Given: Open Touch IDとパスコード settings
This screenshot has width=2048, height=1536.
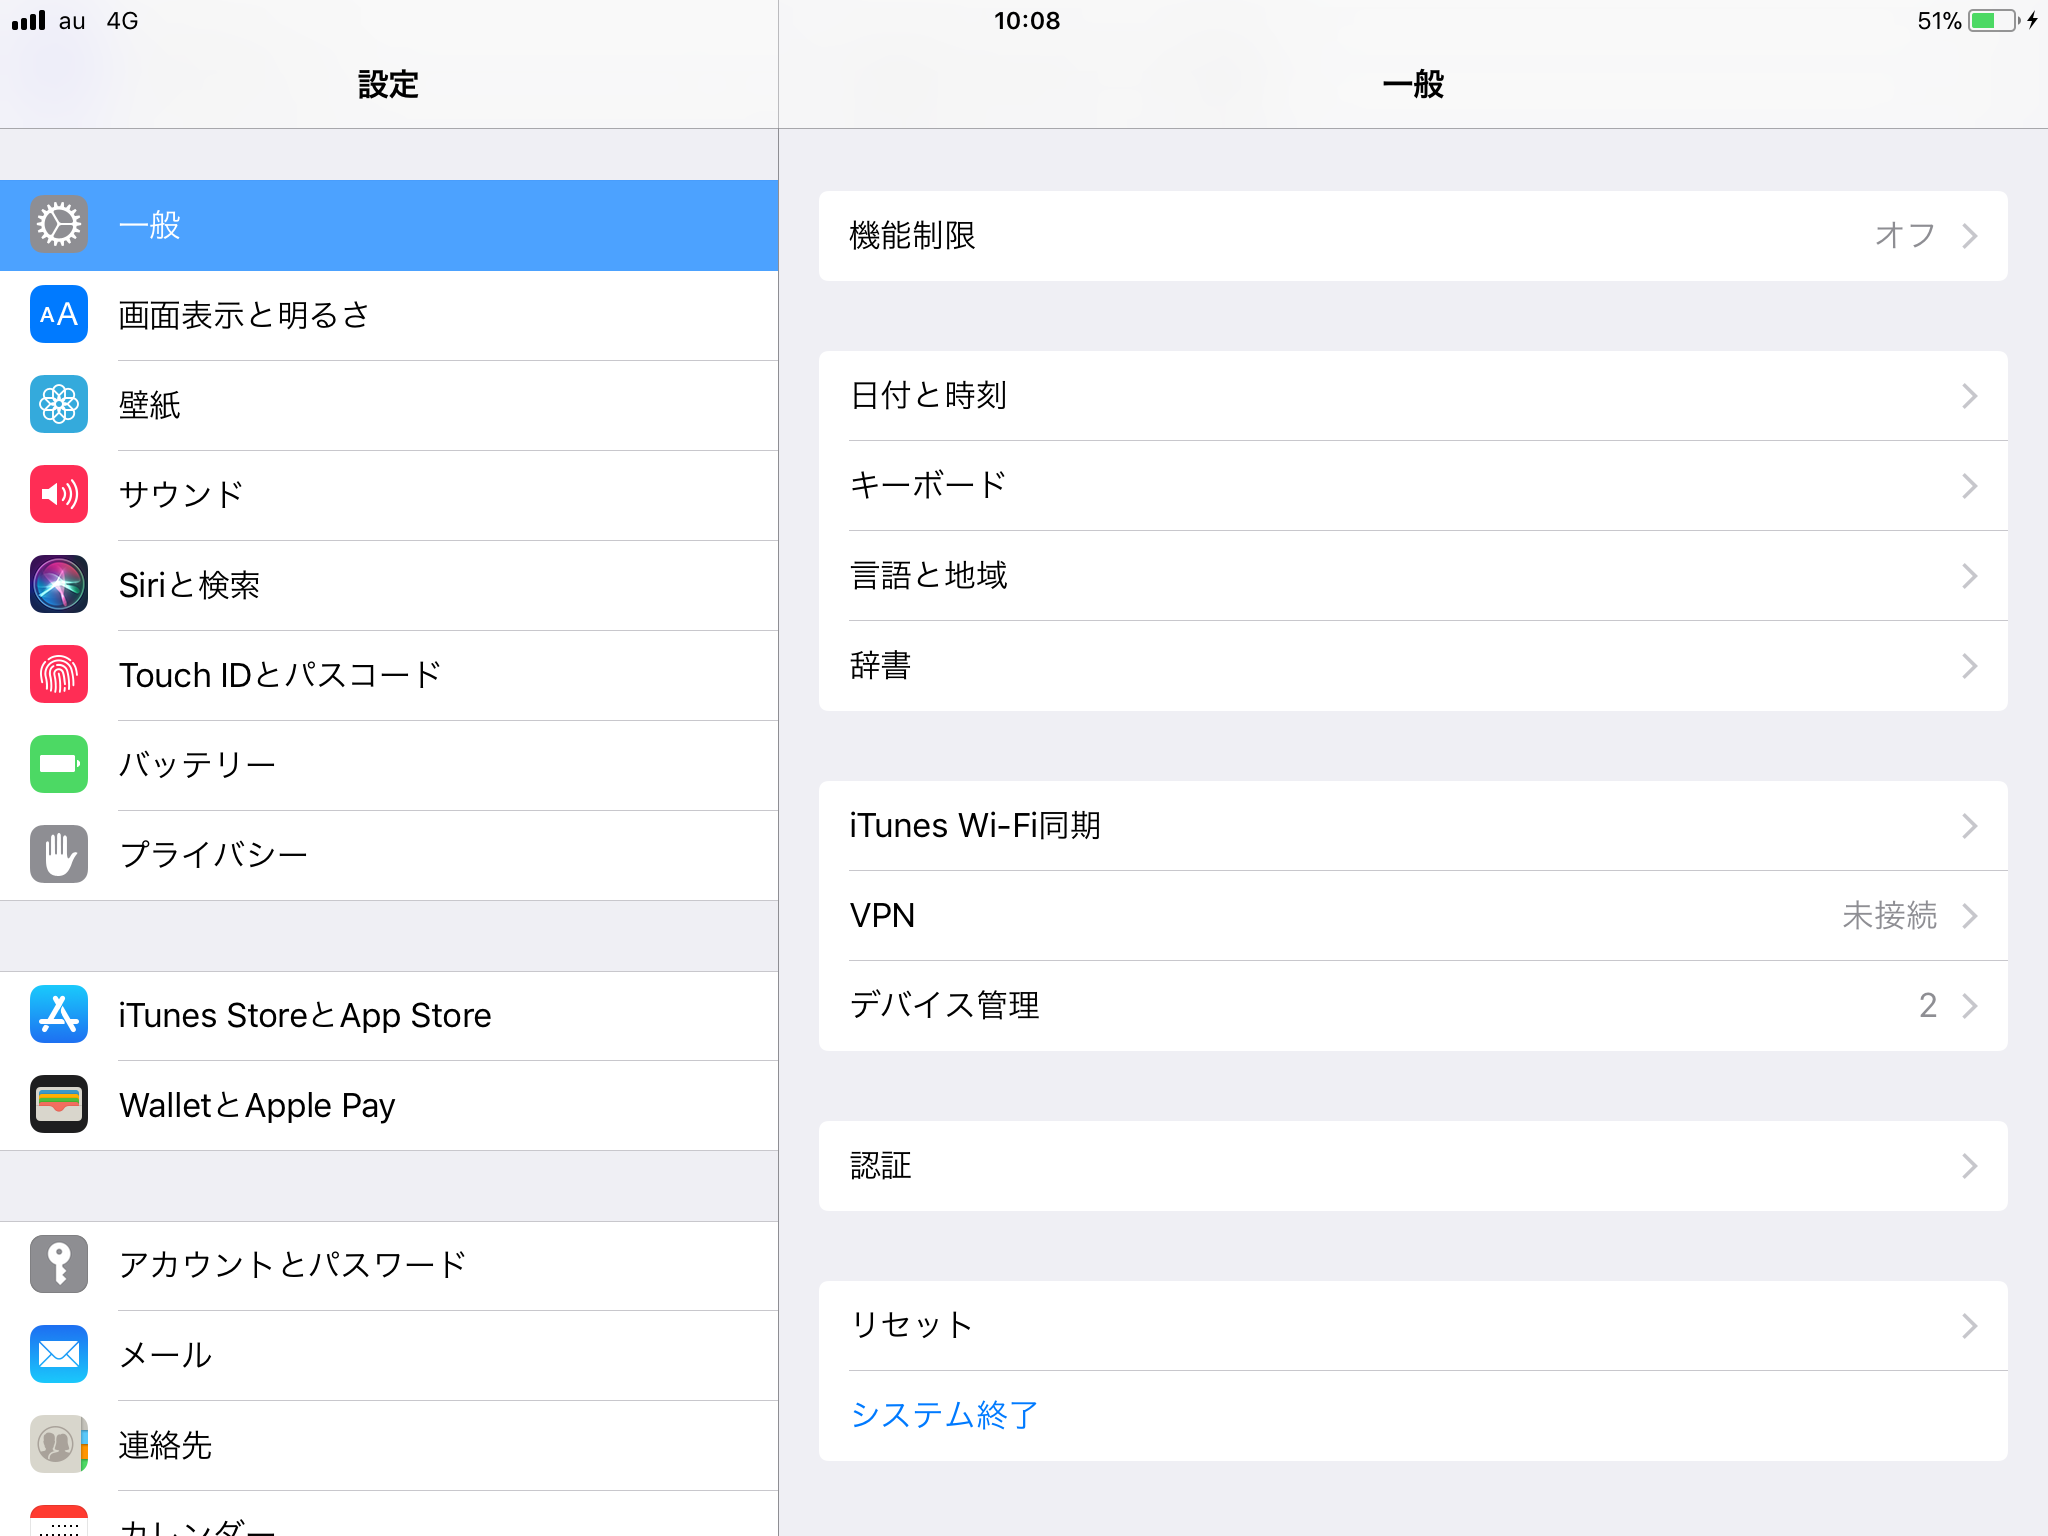Looking at the screenshot, I should (x=389, y=675).
